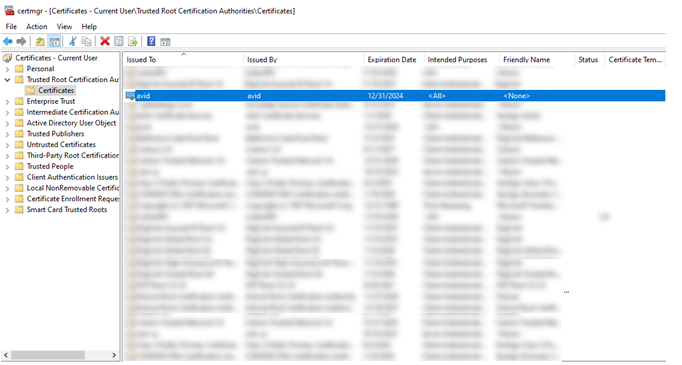The width and height of the screenshot is (682, 365).
Task: Click the gray Forward arrow in toolbar
Action: click(x=21, y=42)
